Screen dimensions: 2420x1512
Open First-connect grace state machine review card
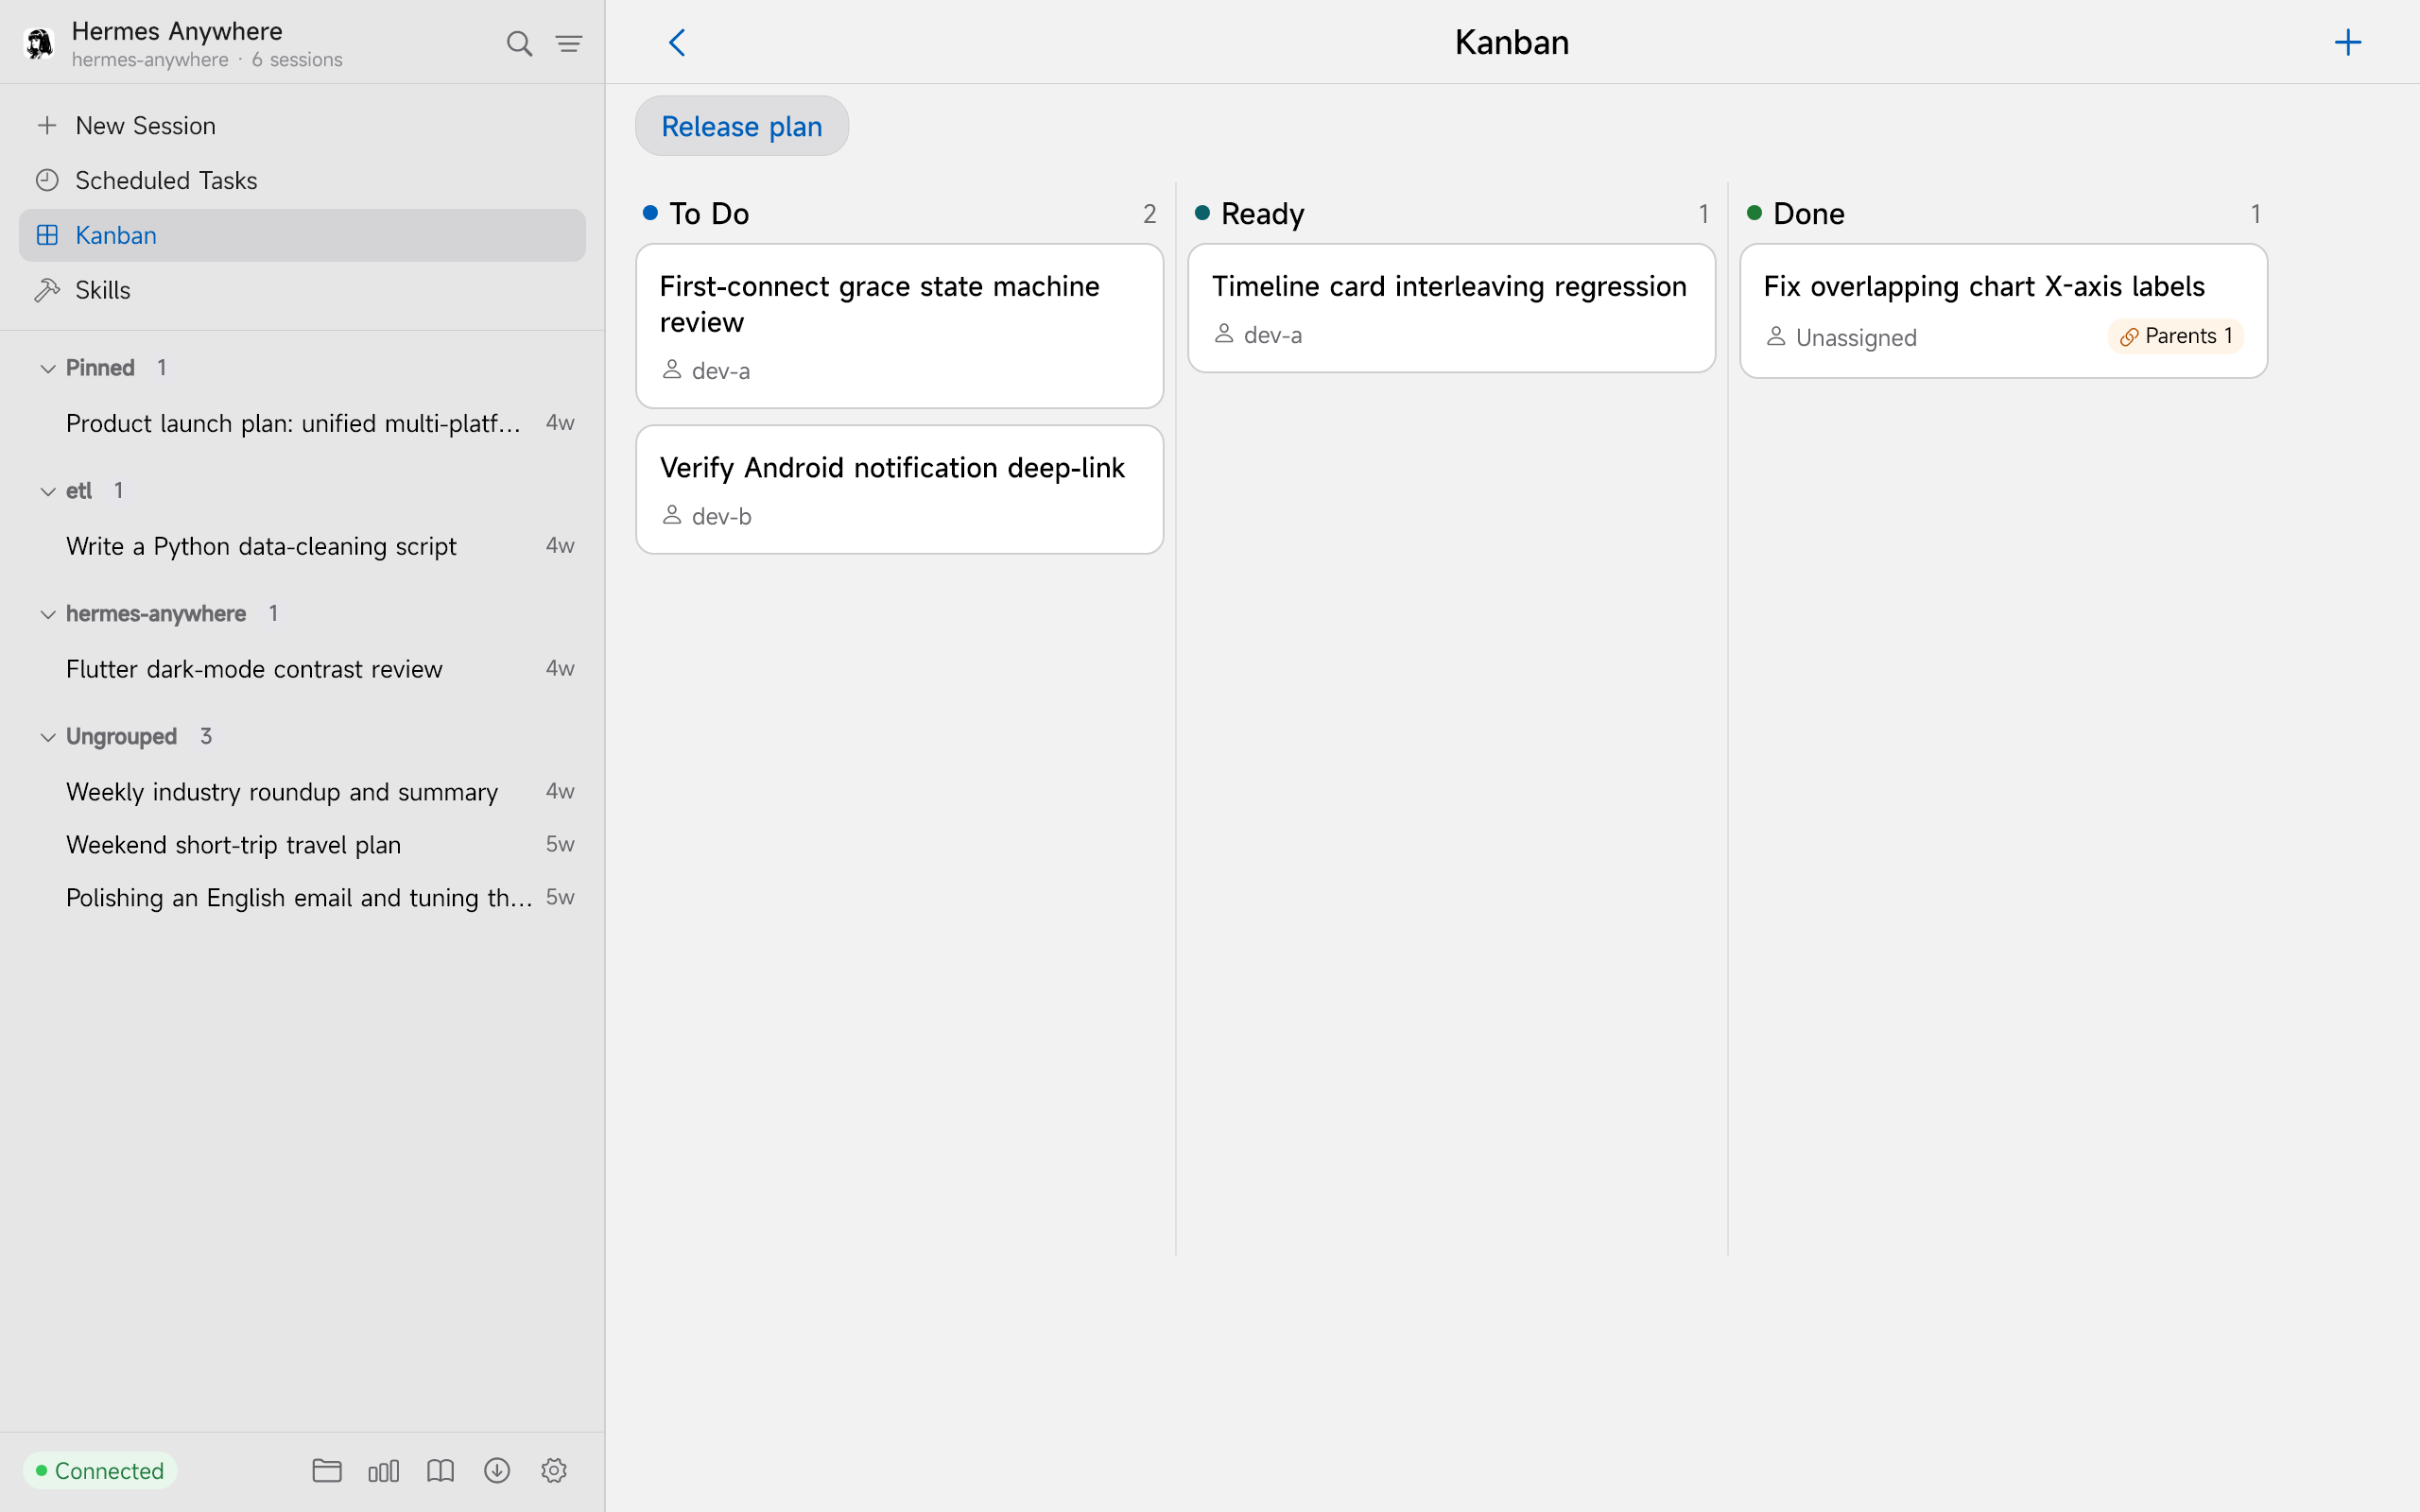click(x=899, y=326)
